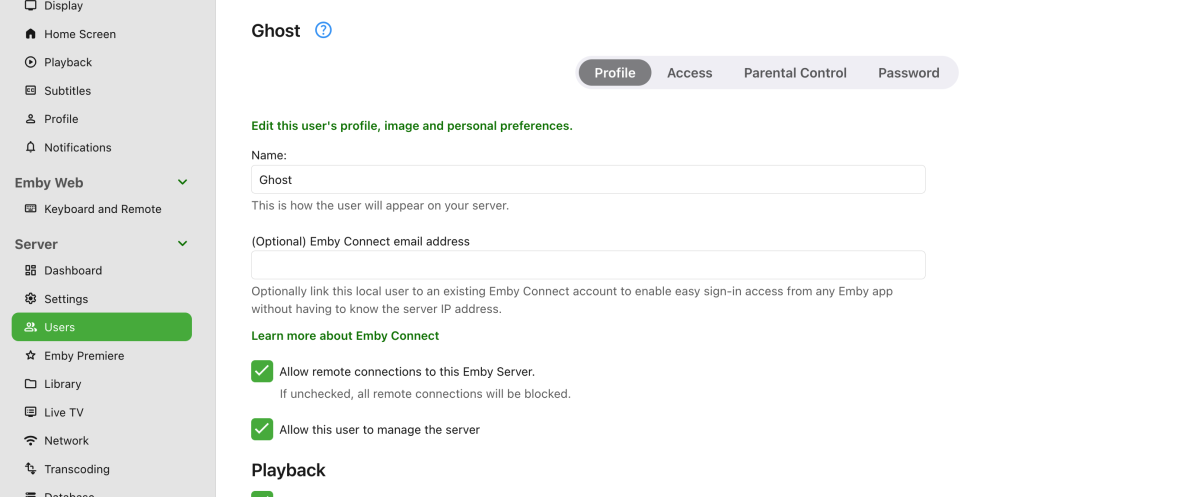Click the Subtitles caption icon
The height and width of the screenshot is (497, 1200).
[x=30, y=90]
